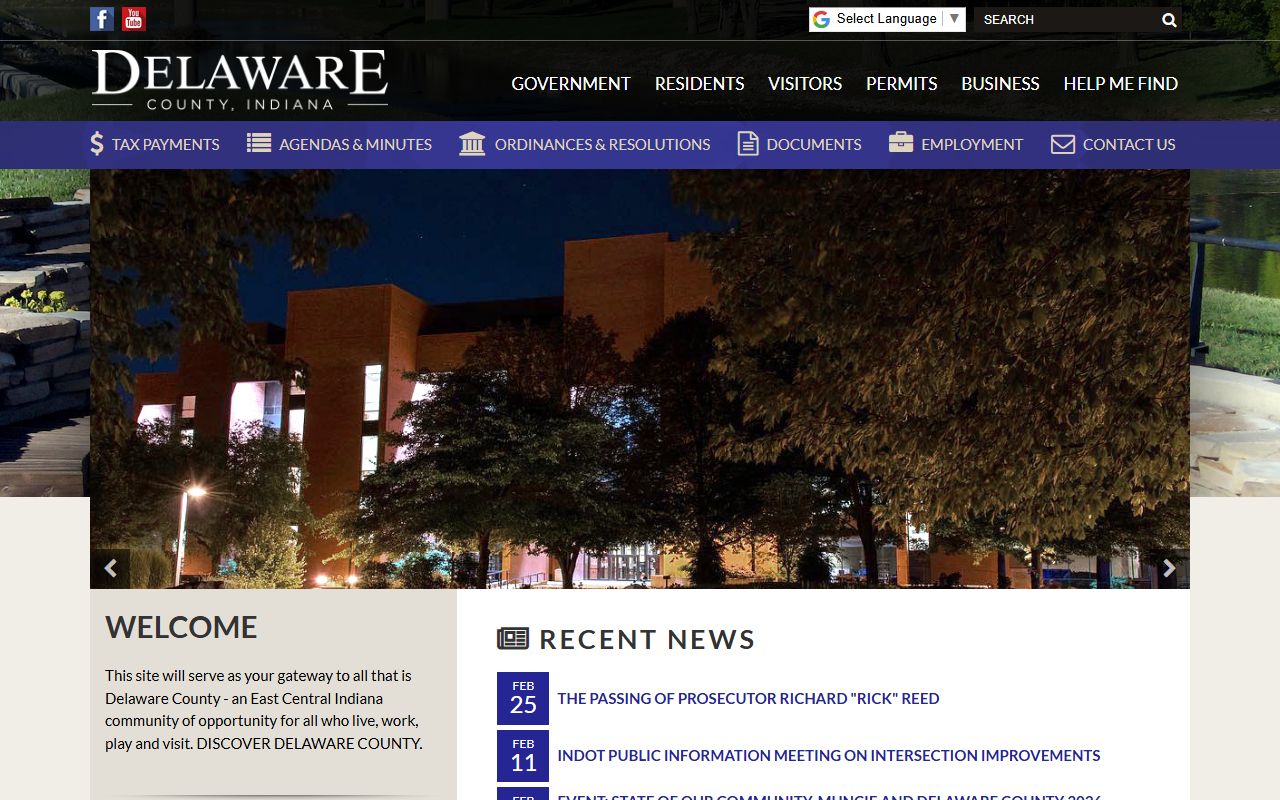
Task: Open the Permits menu
Action: click(x=901, y=84)
